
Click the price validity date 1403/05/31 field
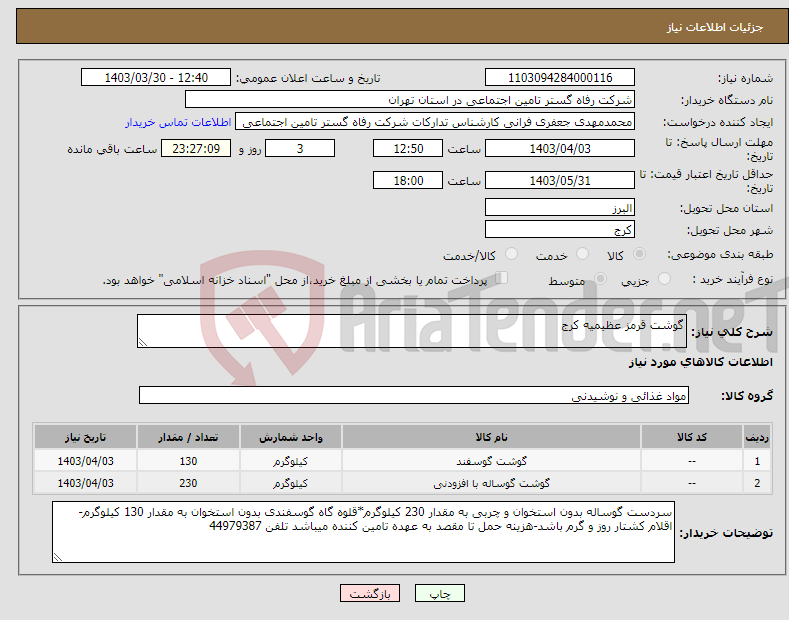pyautogui.click(x=560, y=180)
